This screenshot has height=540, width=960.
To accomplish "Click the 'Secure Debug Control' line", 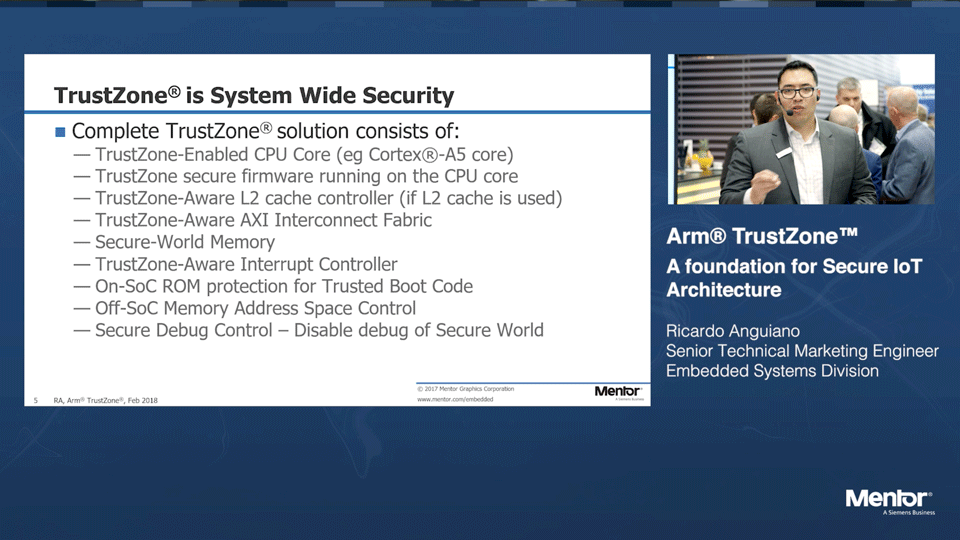I will pos(319,330).
